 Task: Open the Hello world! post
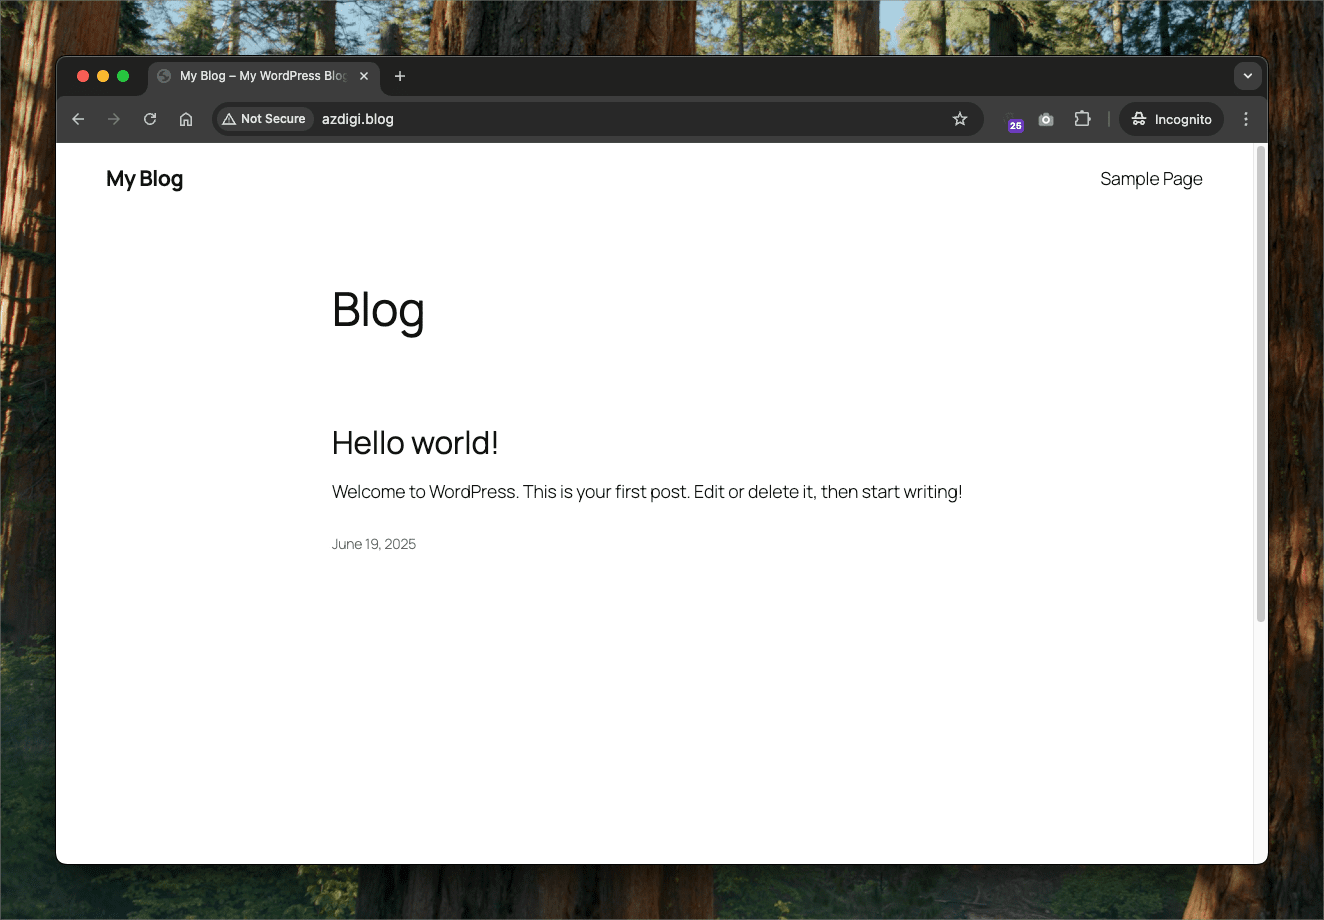[415, 442]
